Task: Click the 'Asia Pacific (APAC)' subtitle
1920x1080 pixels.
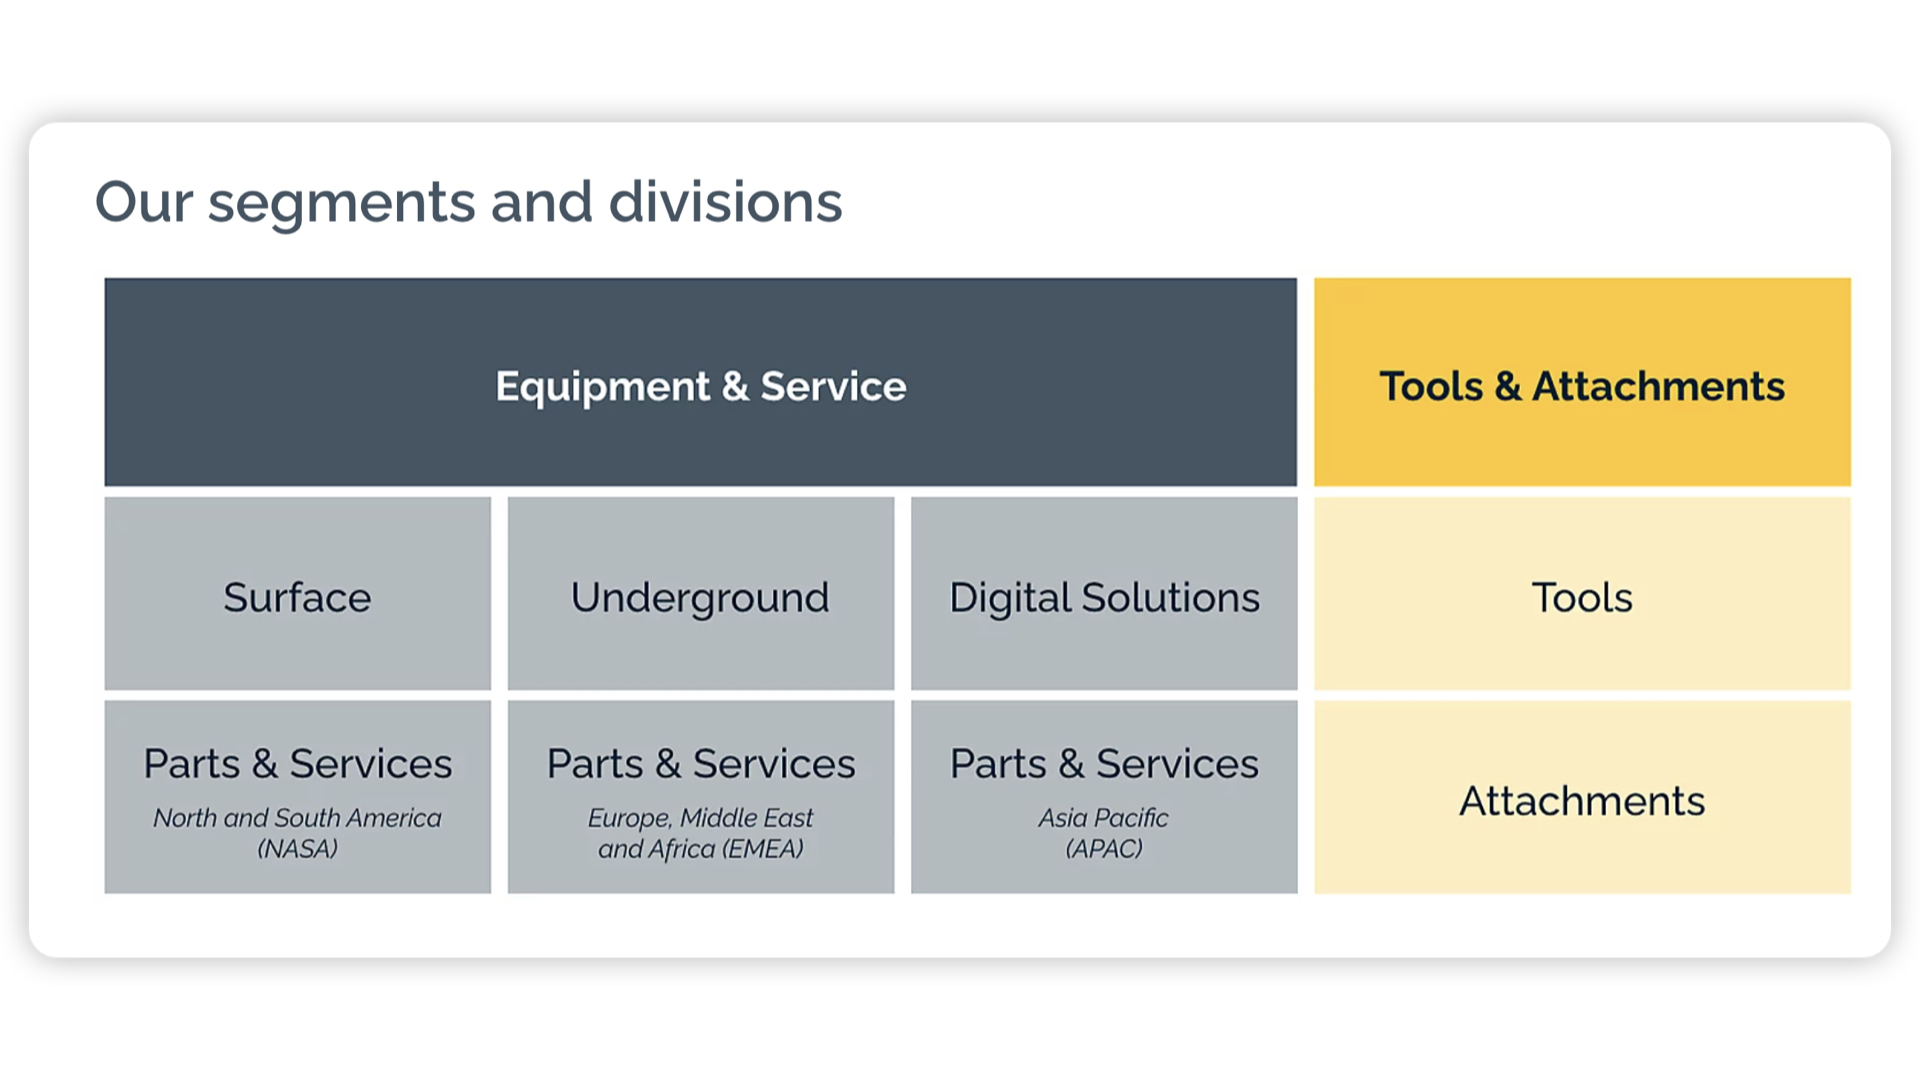Action: click(x=1104, y=833)
